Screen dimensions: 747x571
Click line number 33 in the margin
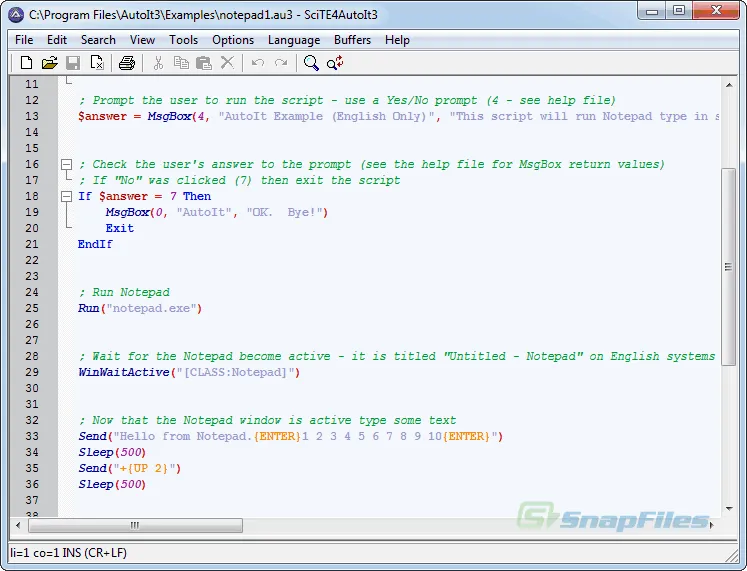click(32, 436)
